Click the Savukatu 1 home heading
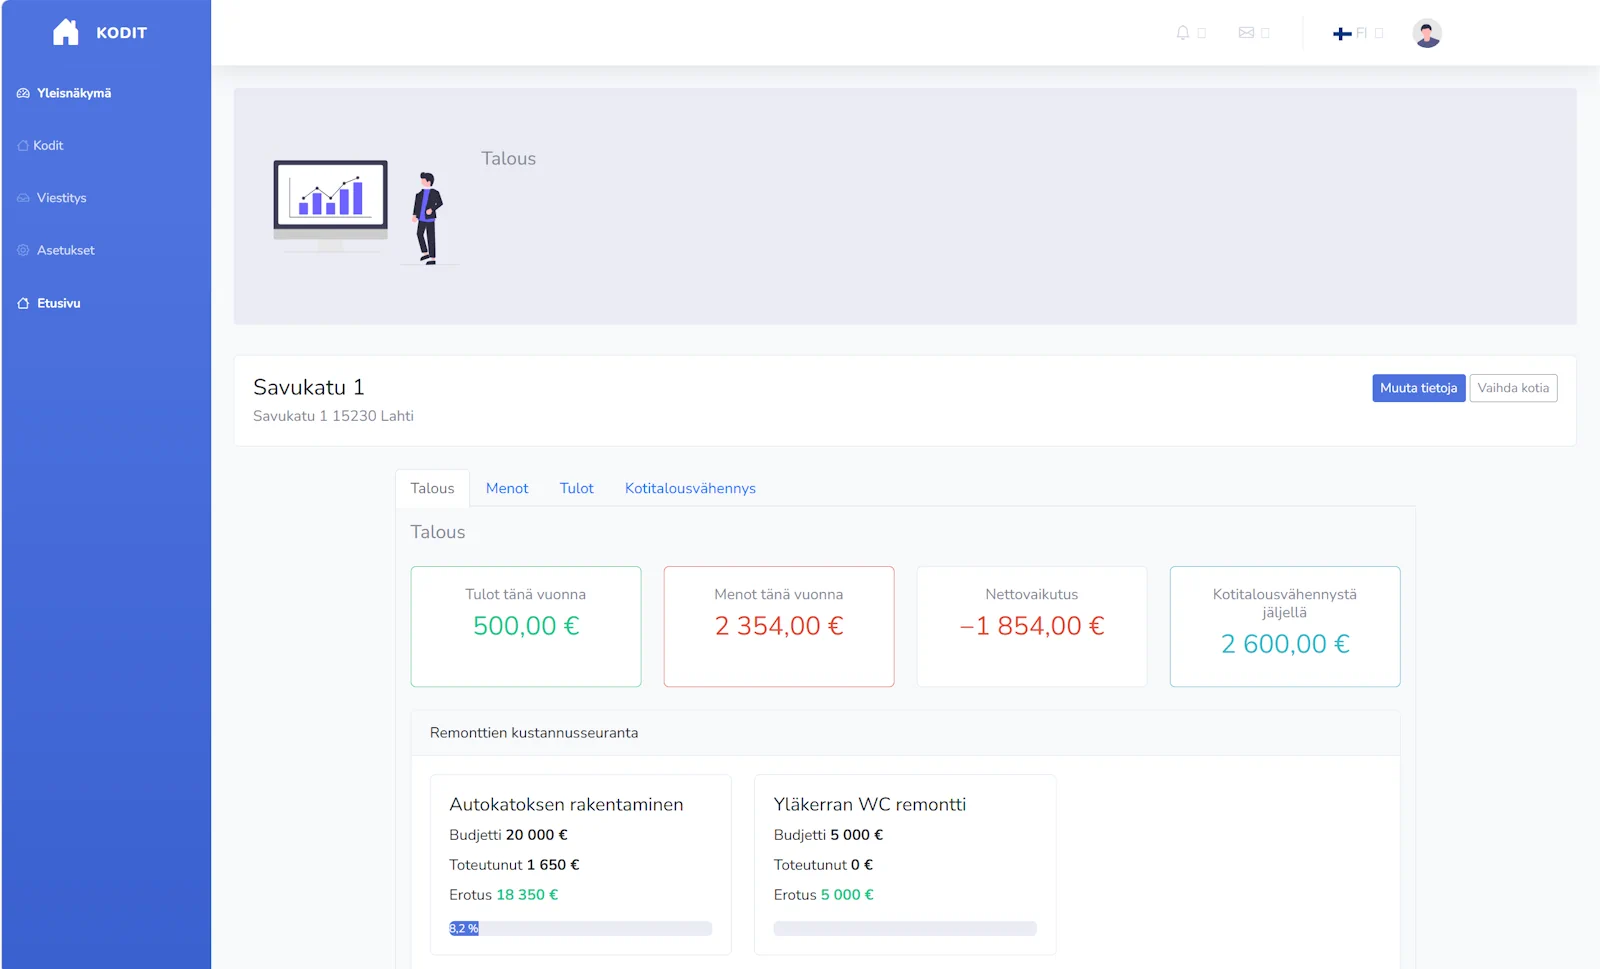 (x=309, y=387)
